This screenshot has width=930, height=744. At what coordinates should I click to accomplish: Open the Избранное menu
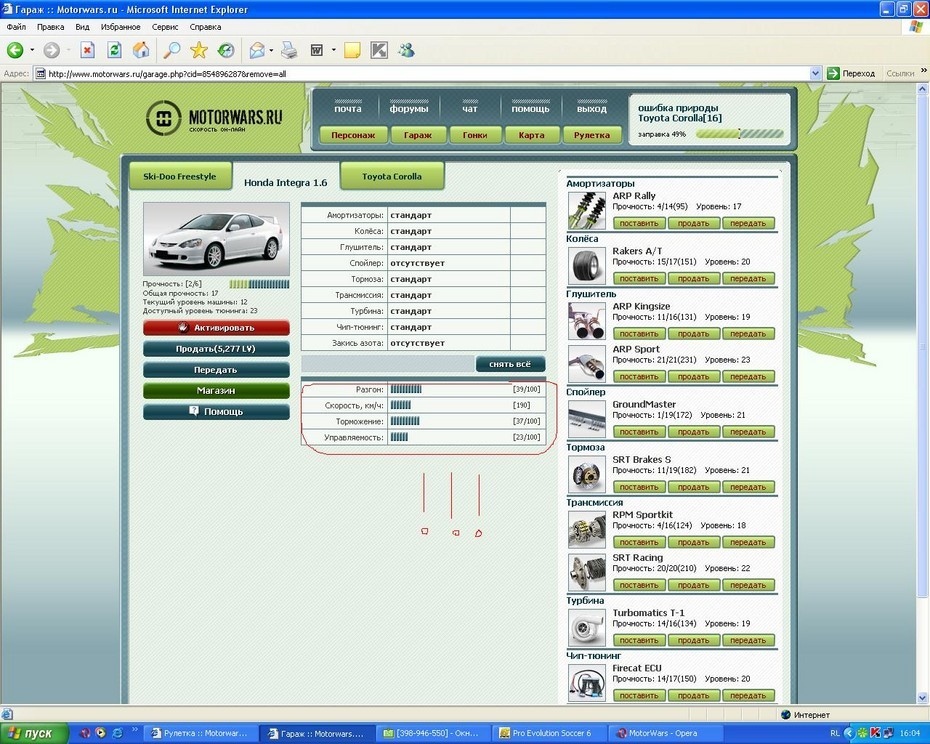pyautogui.click(x=120, y=27)
